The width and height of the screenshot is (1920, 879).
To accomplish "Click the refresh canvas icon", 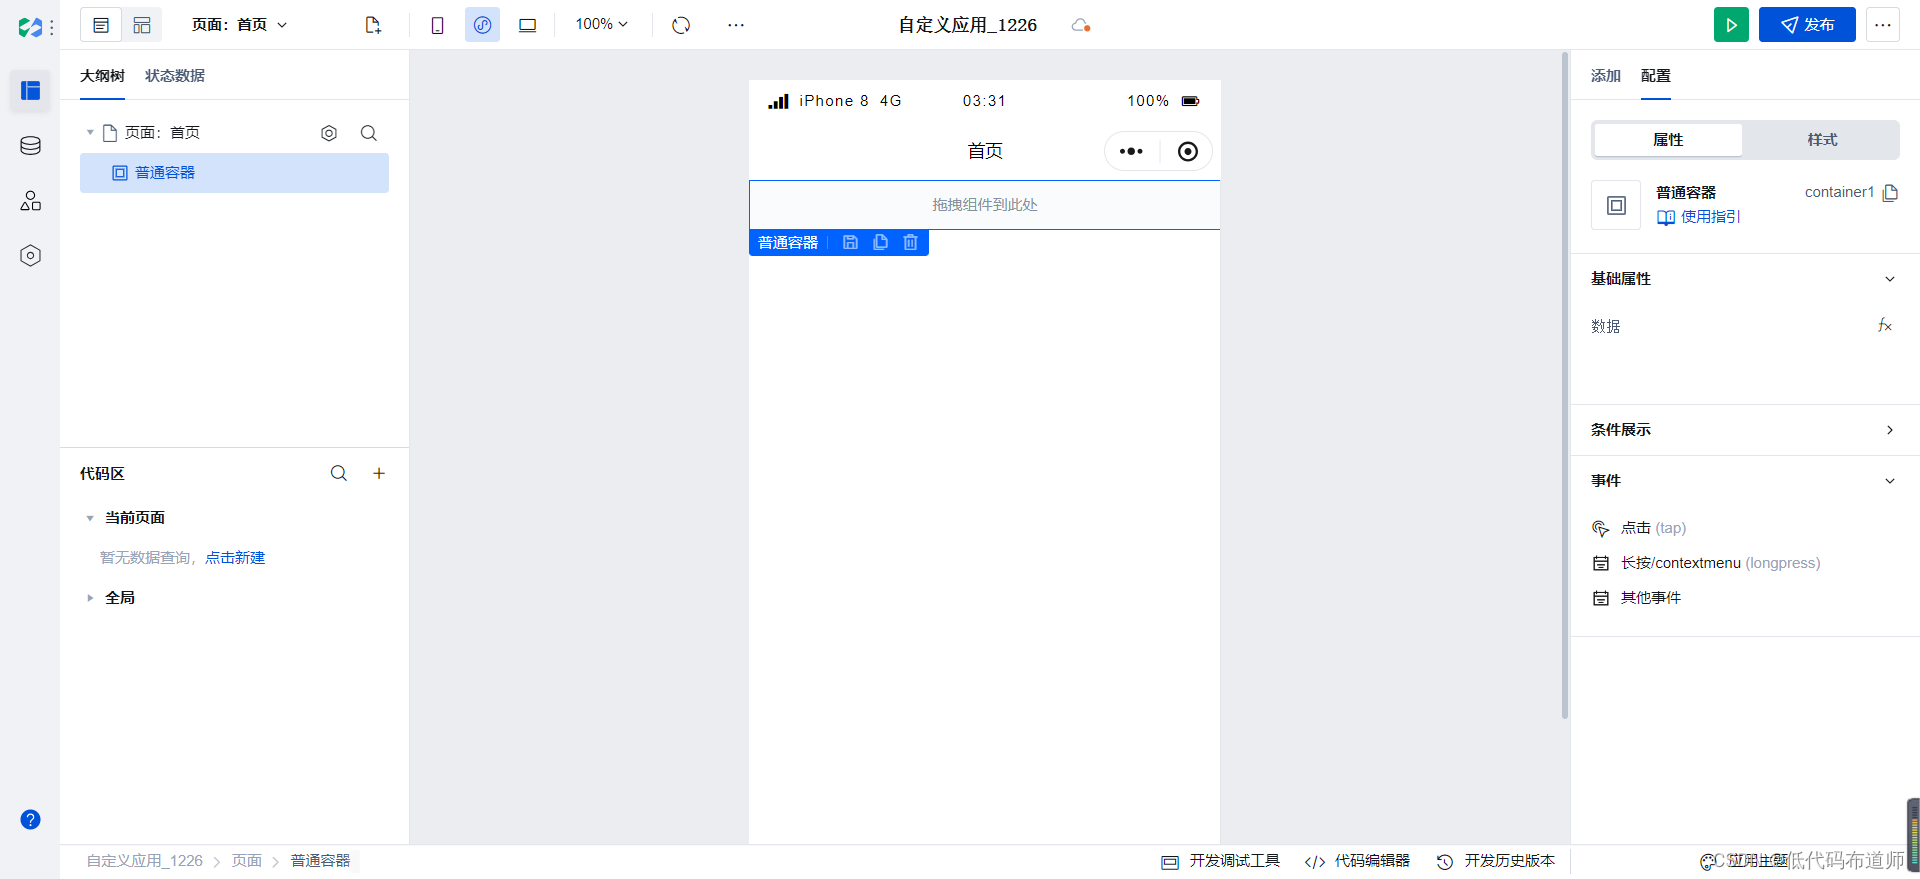I will [x=681, y=25].
